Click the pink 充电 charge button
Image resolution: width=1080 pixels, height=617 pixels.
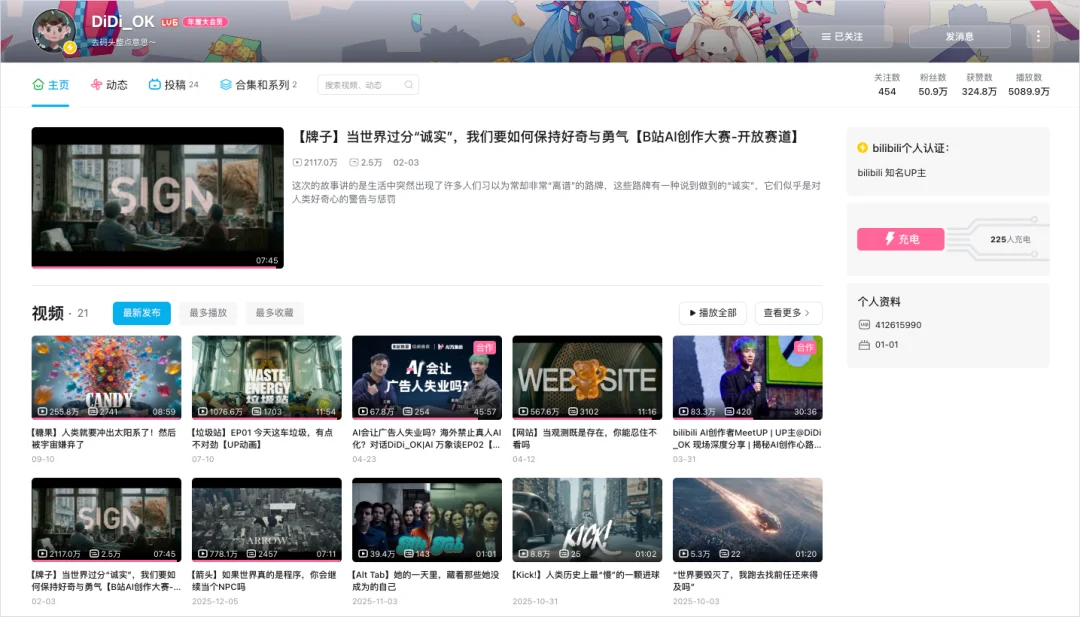point(900,239)
